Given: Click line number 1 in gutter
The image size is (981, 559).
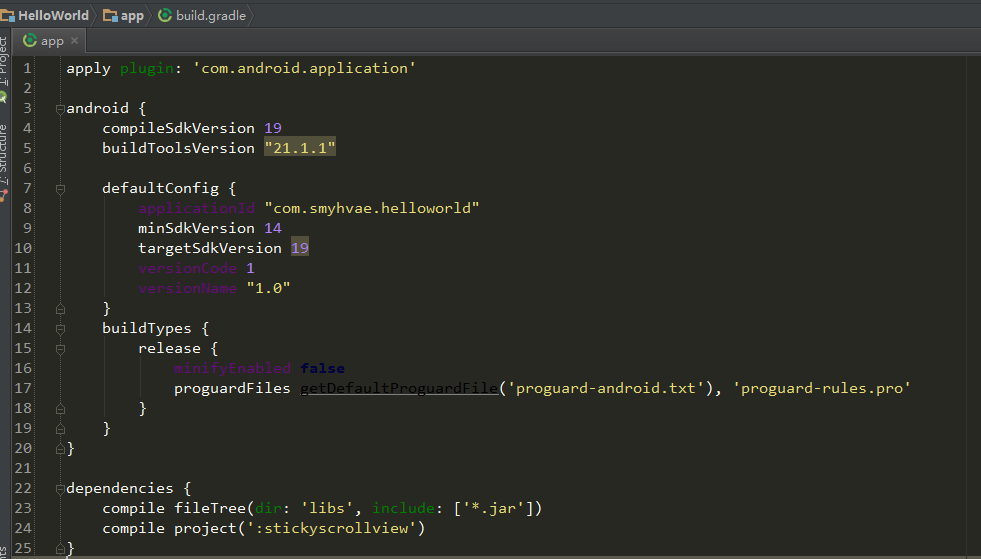Looking at the screenshot, I should 27,68.
